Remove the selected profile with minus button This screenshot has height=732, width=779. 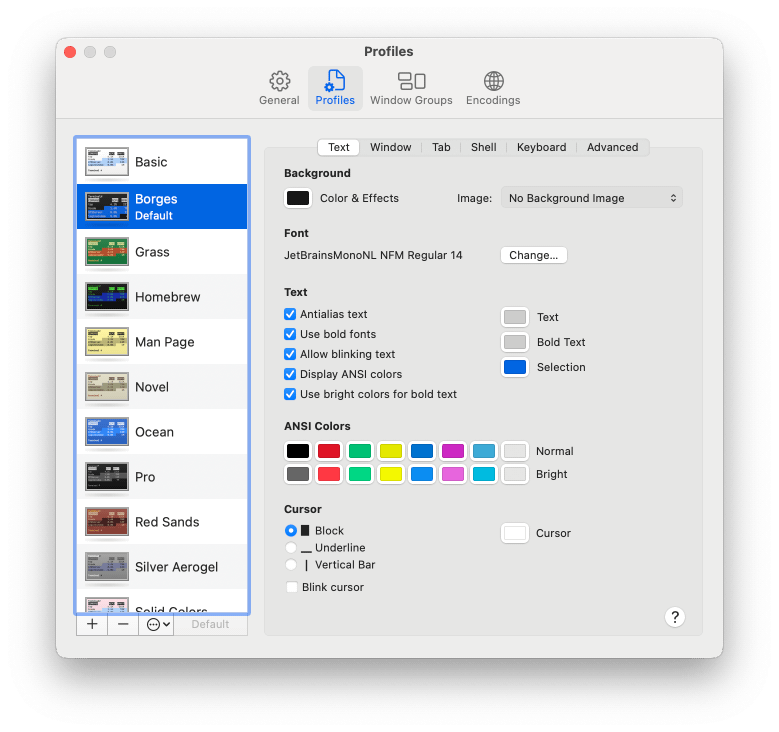pos(123,624)
